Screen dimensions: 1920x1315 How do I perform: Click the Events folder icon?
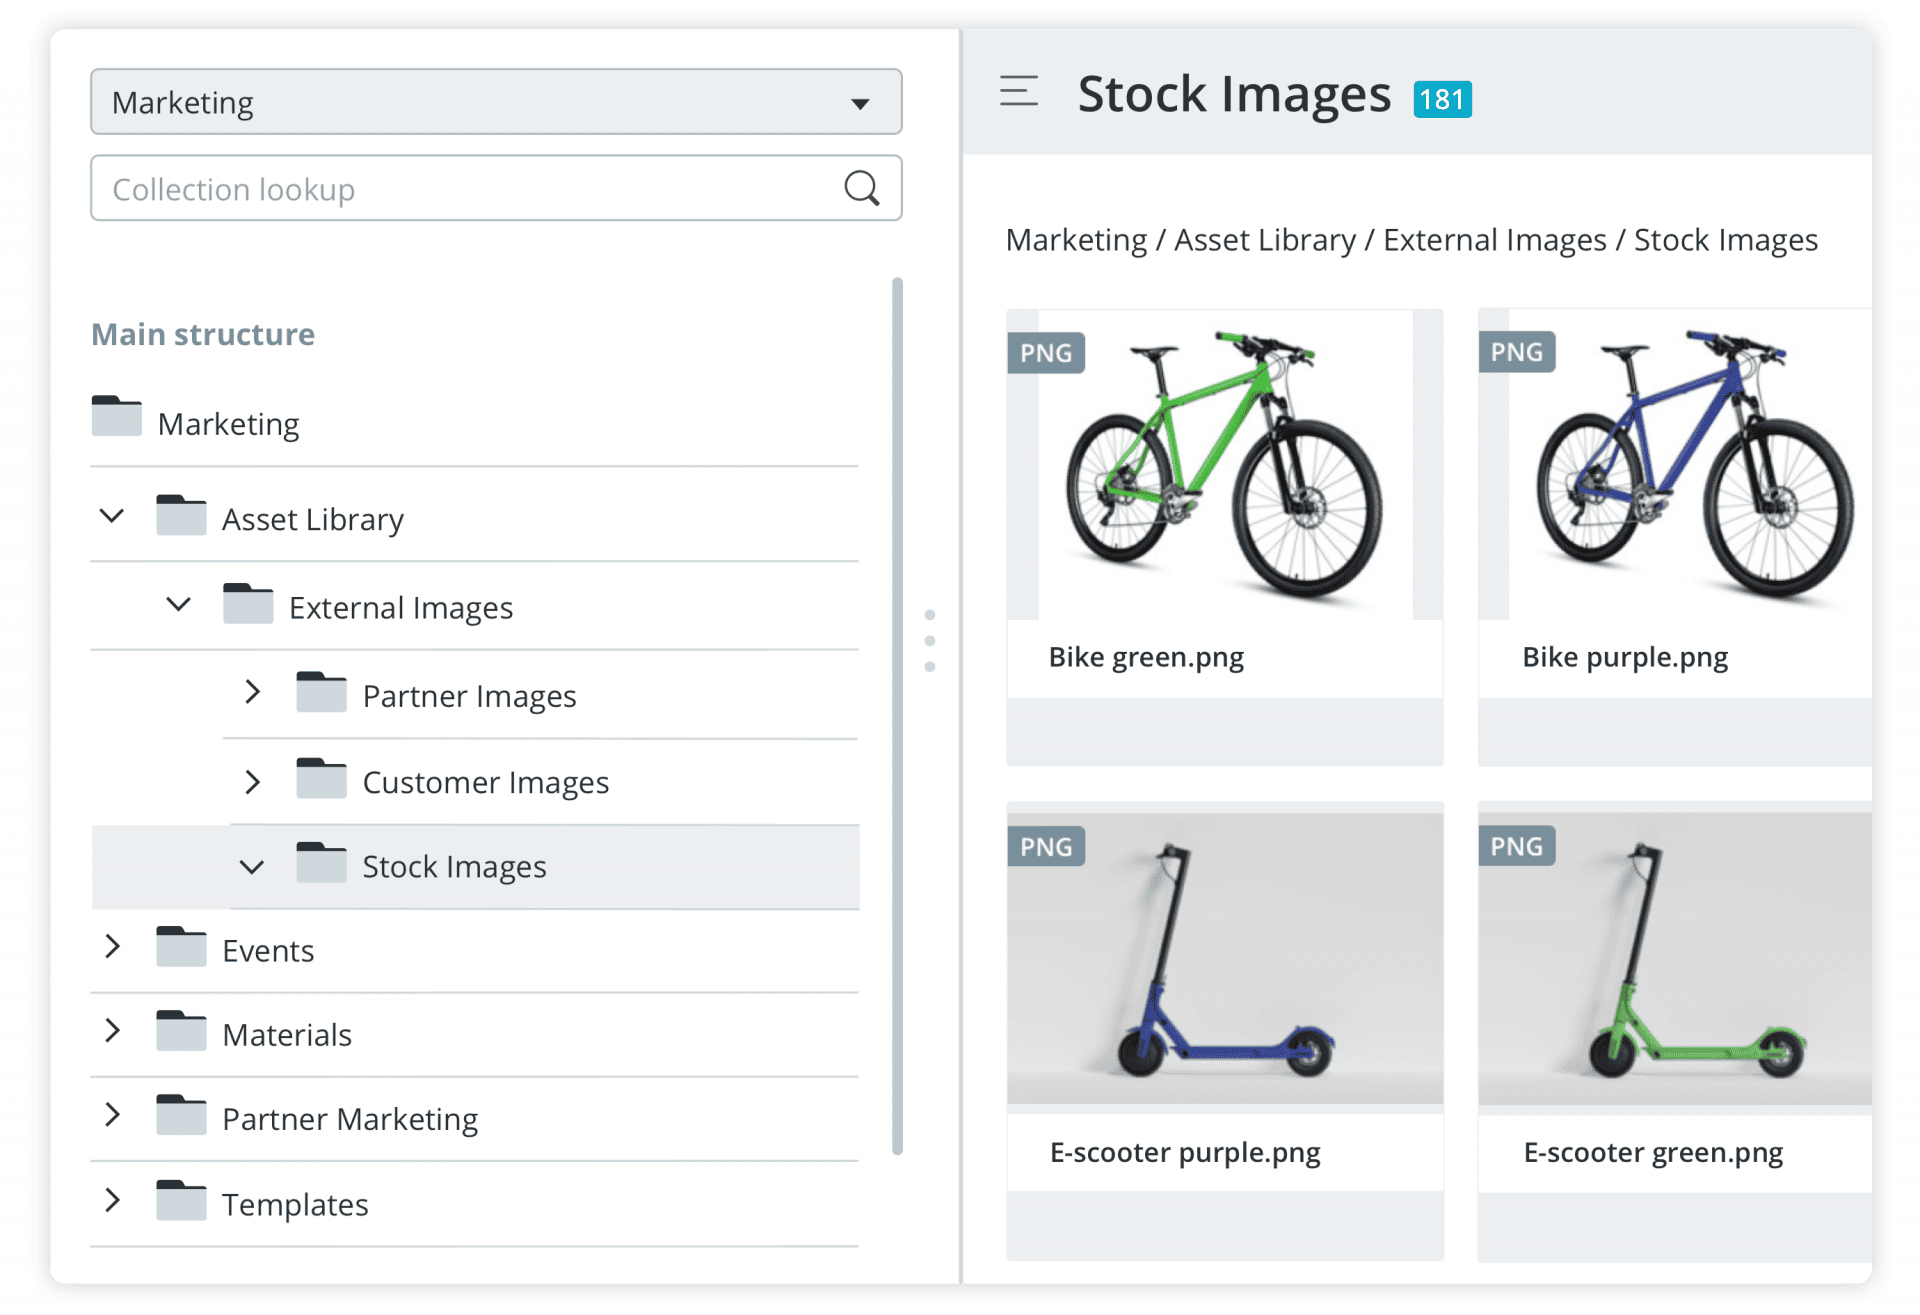click(181, 947)
